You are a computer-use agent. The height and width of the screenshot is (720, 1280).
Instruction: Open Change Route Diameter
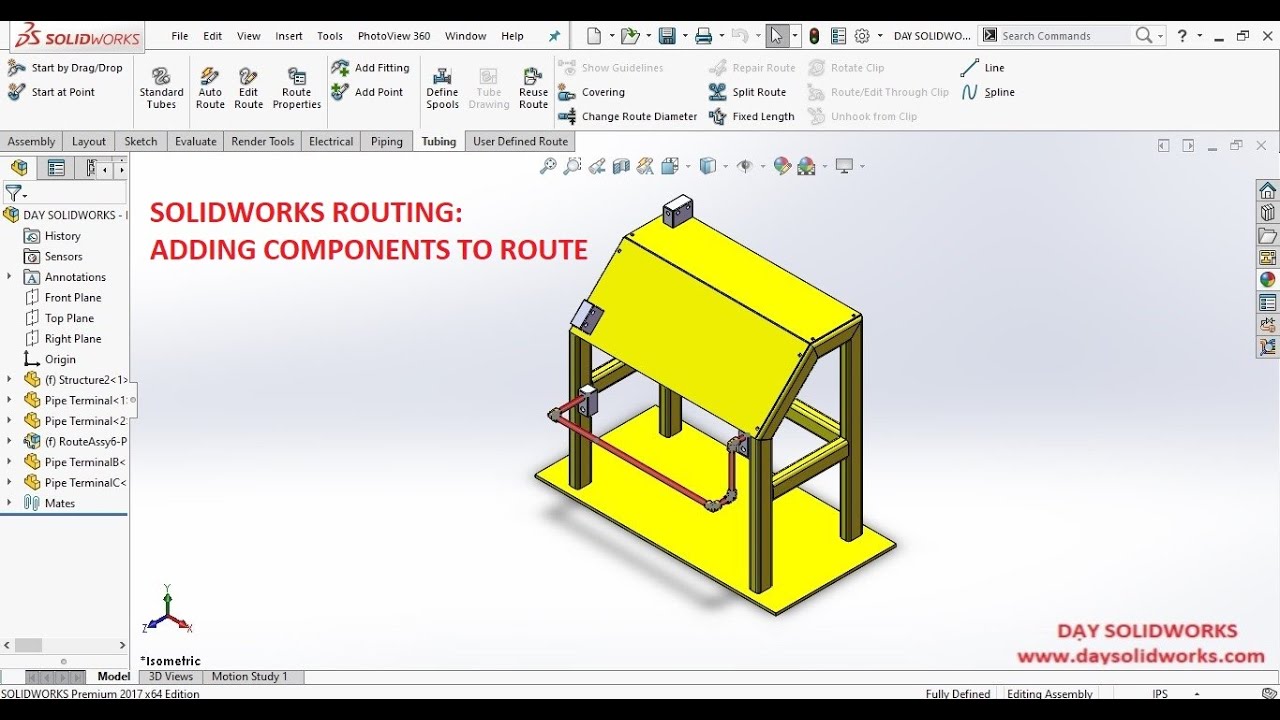point(628,116)
